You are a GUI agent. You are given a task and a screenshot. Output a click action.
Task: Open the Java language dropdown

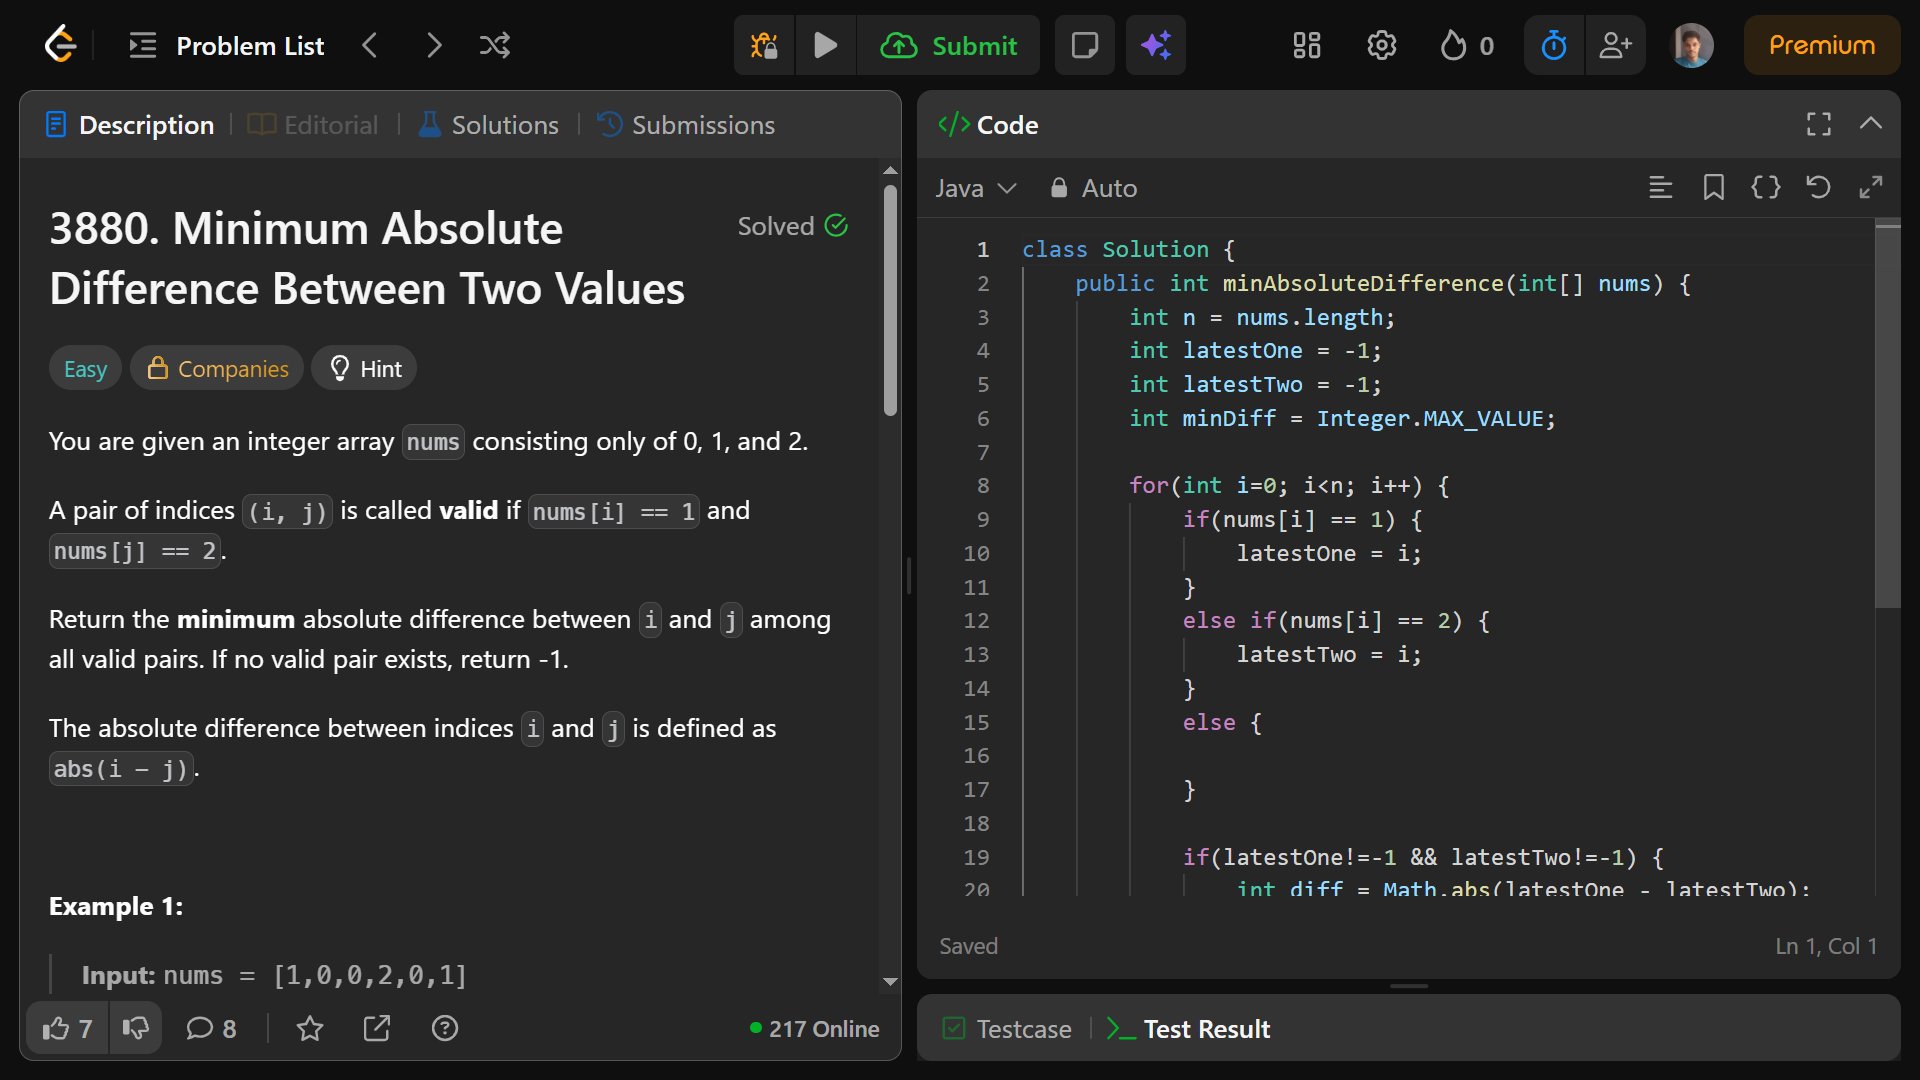975,188
